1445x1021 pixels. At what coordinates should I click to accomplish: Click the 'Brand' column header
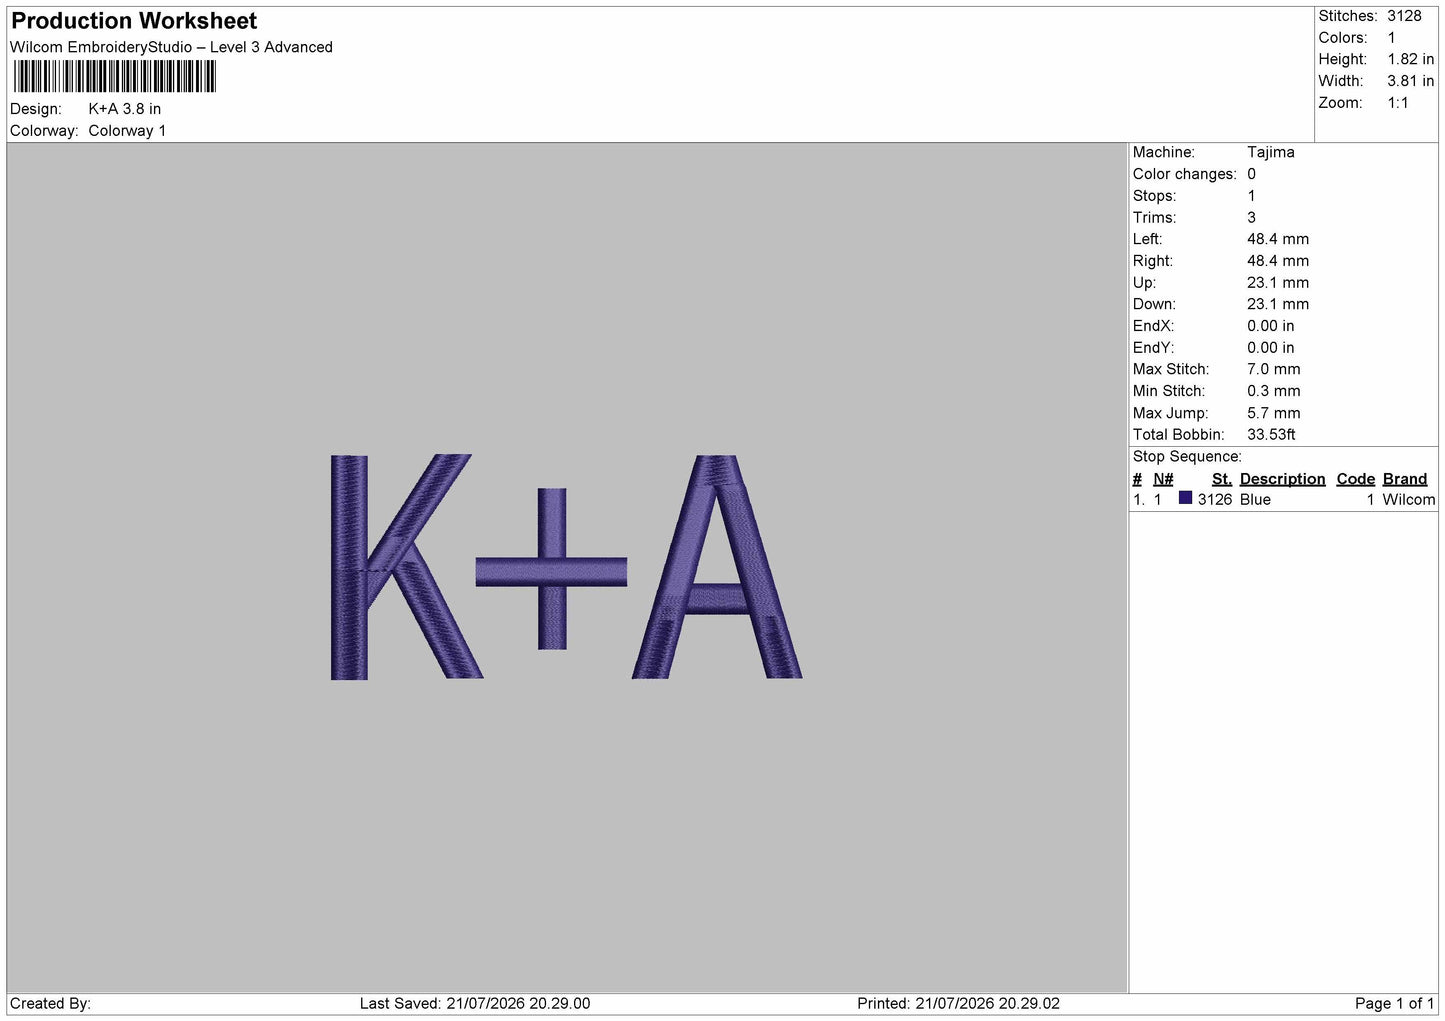click(x=1405, y=479)
